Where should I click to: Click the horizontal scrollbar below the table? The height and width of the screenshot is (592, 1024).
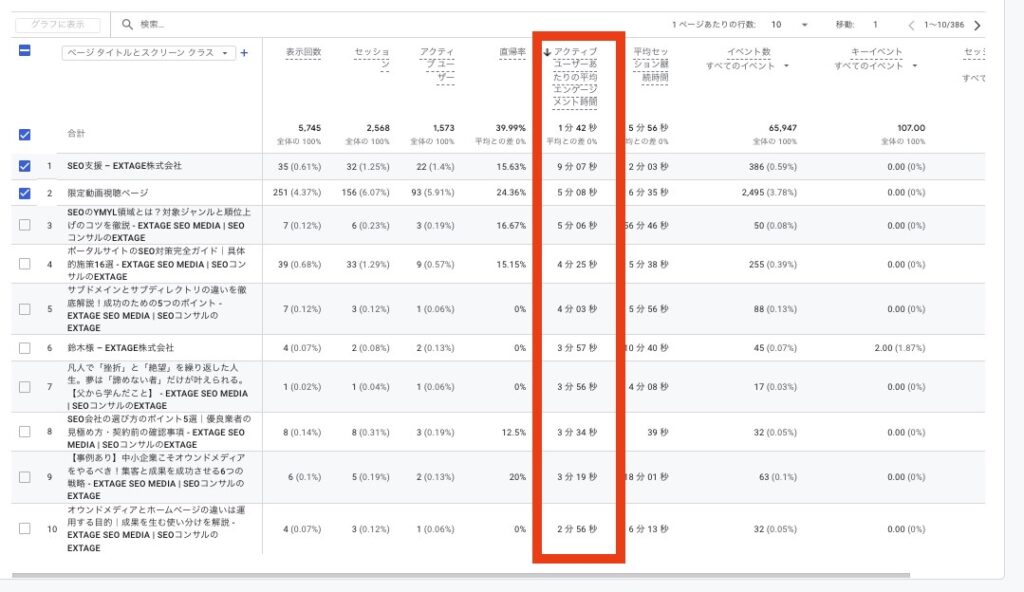point(460,575)
